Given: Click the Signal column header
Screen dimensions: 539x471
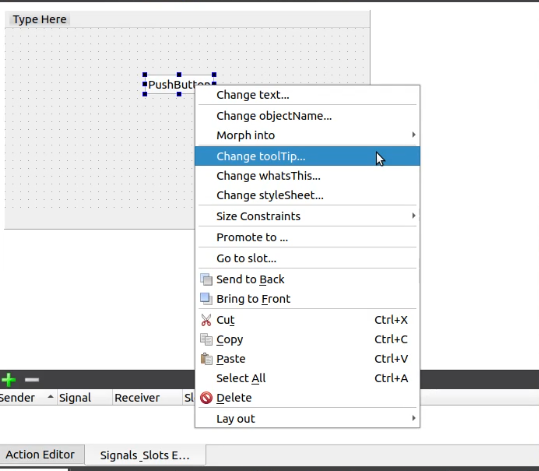Looking at the screenshot, I should [84, 398].
